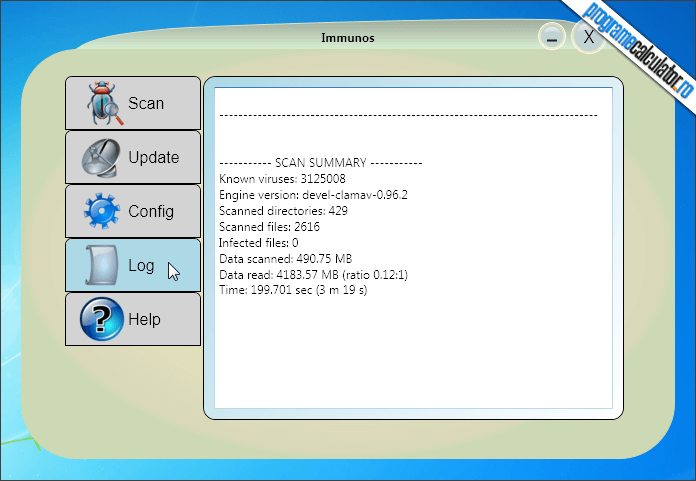Close Immunos with the X button

click(589, 36)
